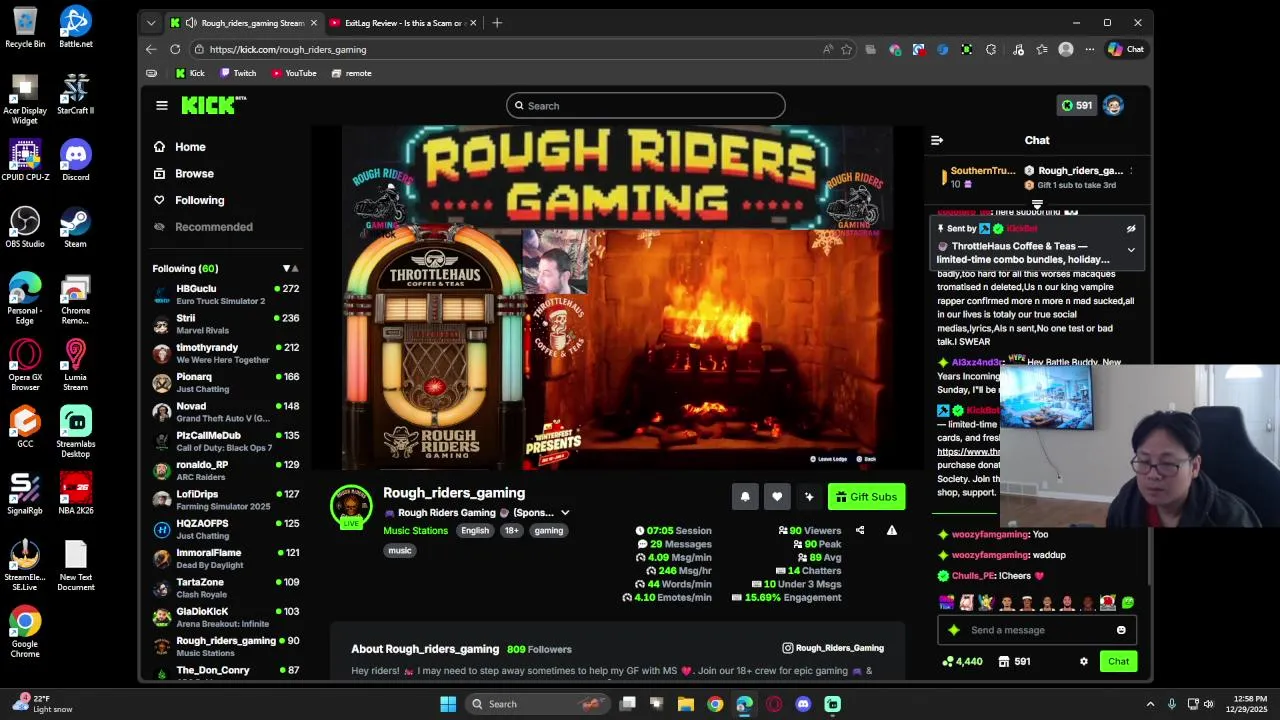Click Gift Subs button
This screenshot has width=1280, height=720.
point(866,497)
